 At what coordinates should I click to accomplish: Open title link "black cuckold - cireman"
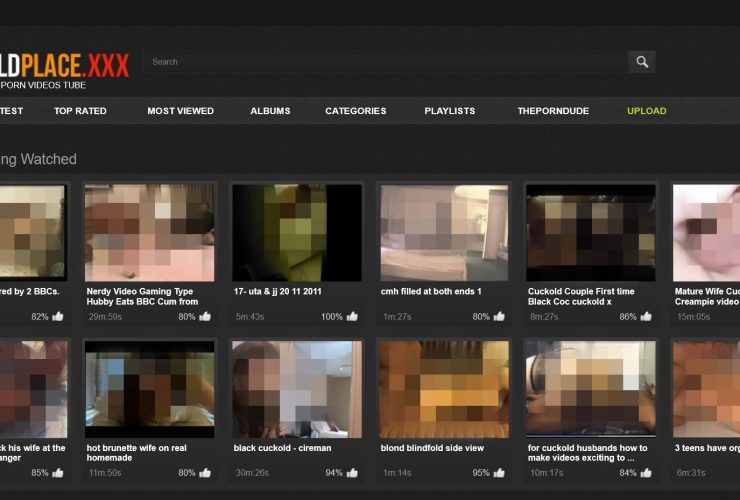point(282,448)
